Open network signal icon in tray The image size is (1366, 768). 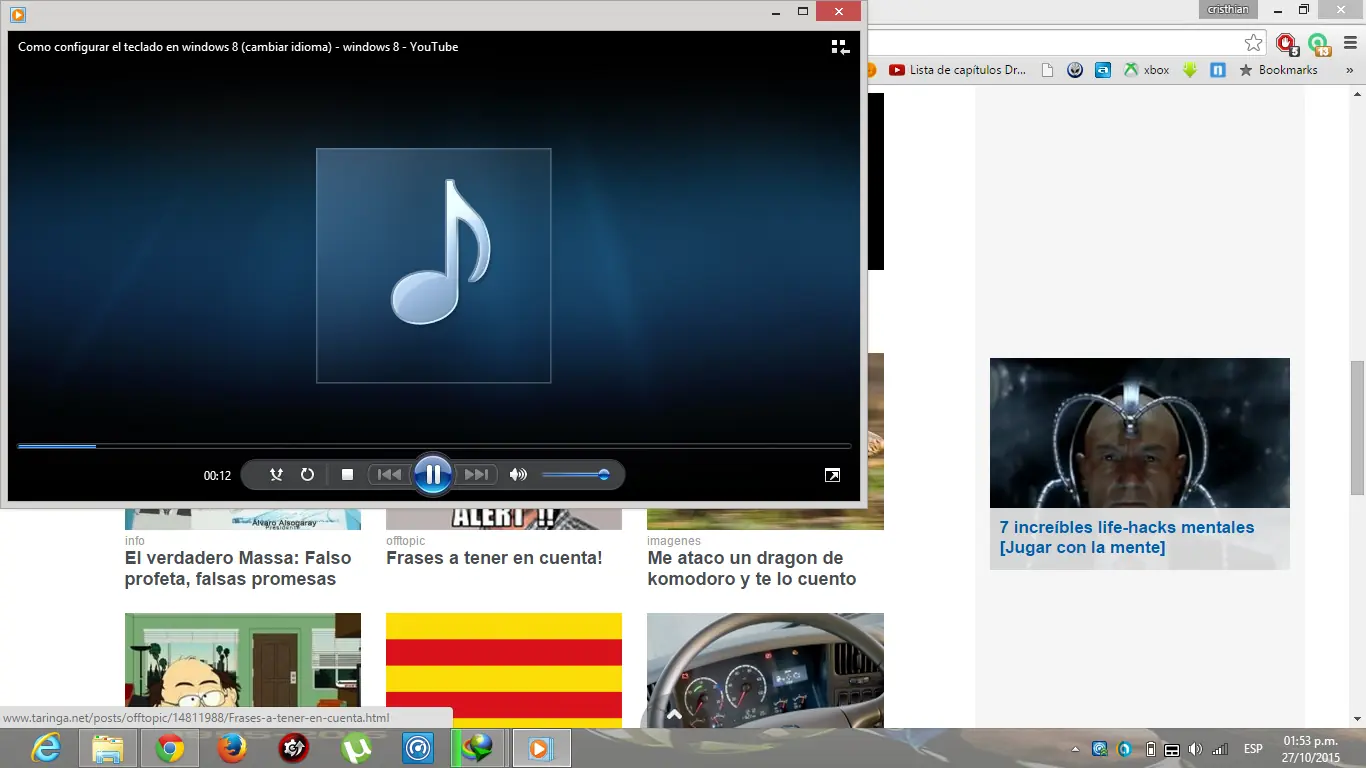coord(1219,749)
